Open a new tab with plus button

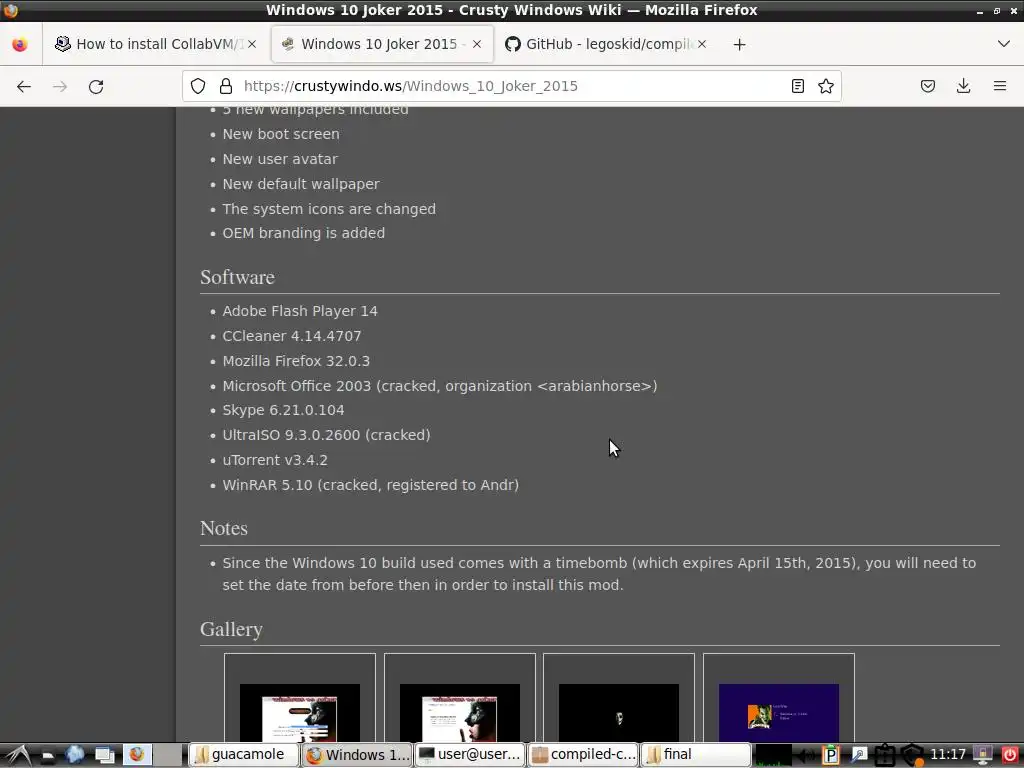click(739, 44)
